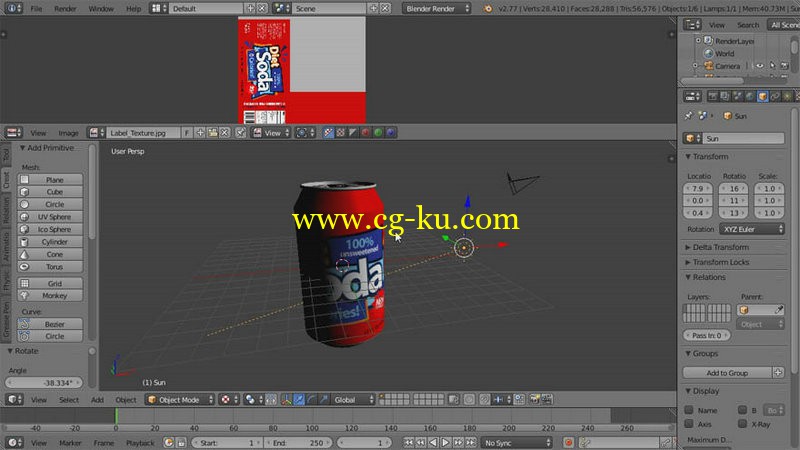Open the Render menu
The width and height of the screenshot is (800, 450).
point(65,9)
